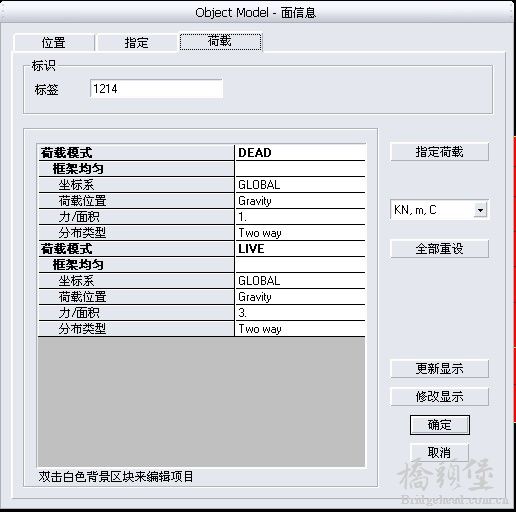Open the KN, m, C units dropdown
This screenshot has height=512, width=516.
439,210
